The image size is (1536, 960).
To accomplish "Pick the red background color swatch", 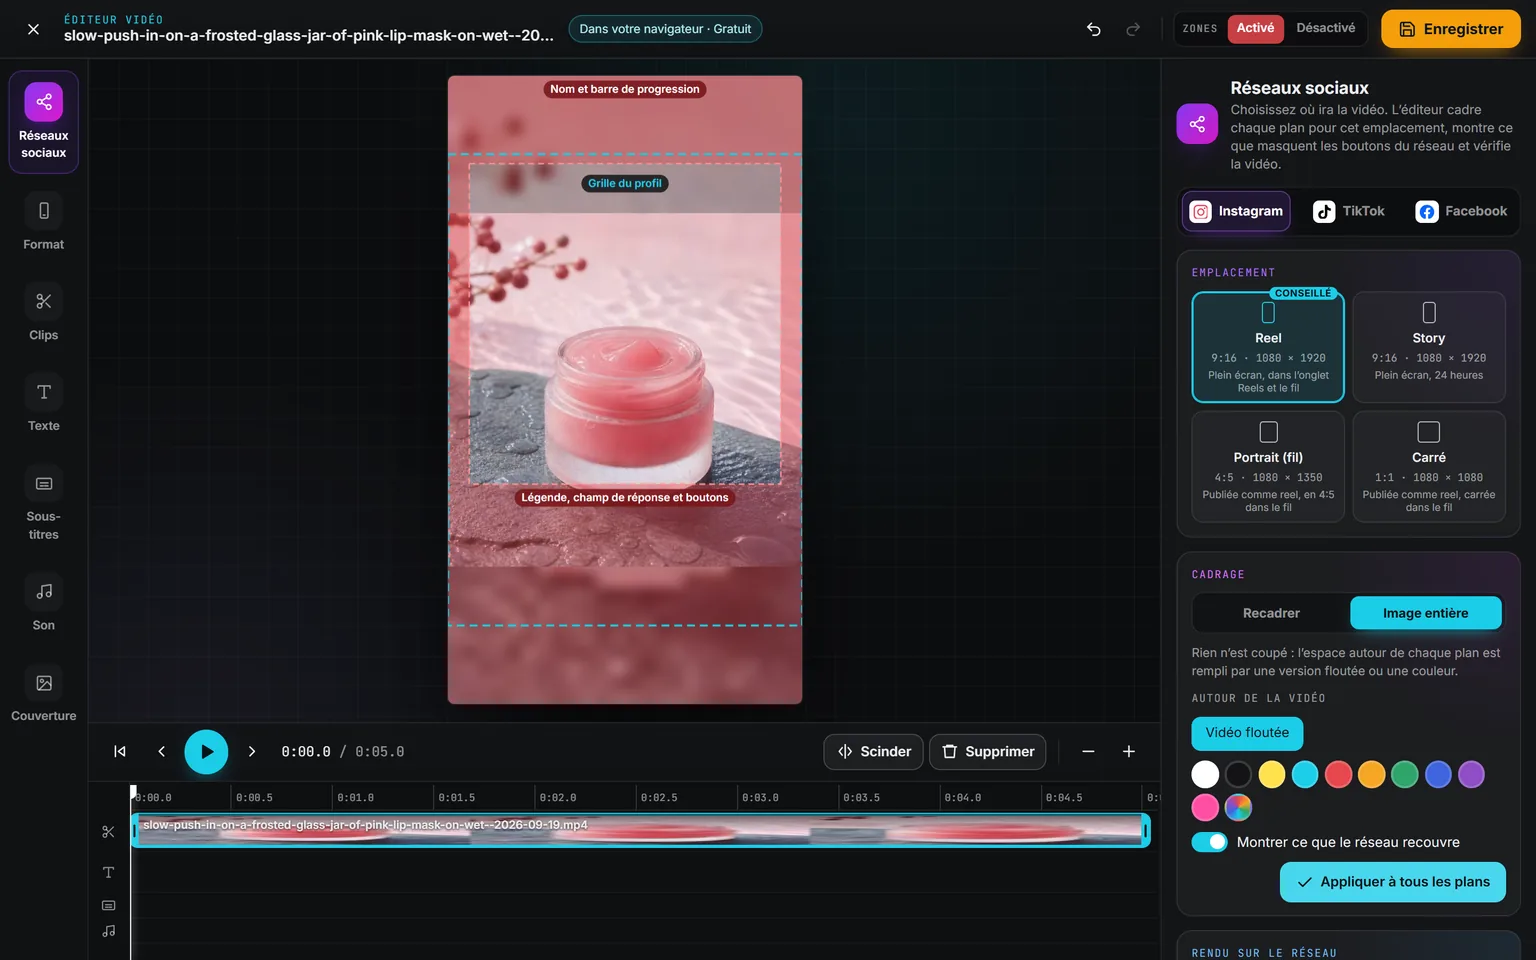I will coord(1338,774).
